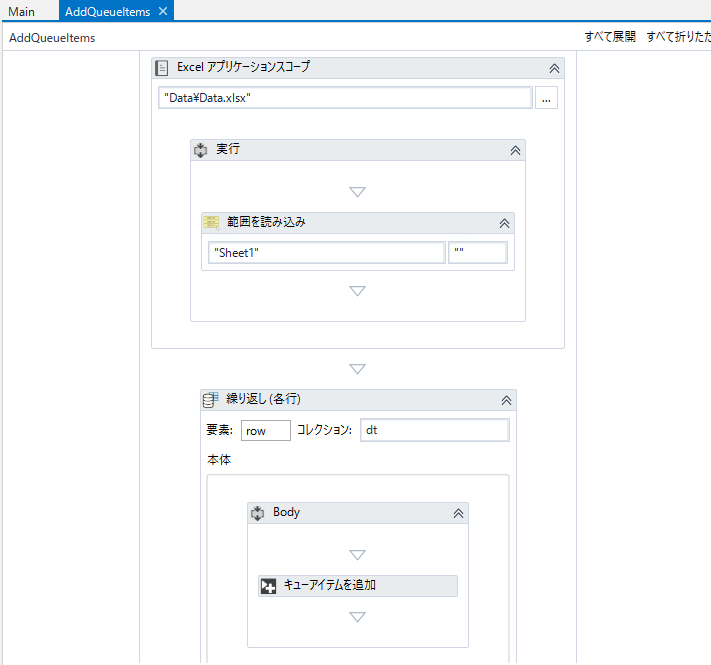The height and width of the screenshot is (665, 711).
Task: Click the "Data¥Data.xlsx" workbook path field
Action: pos(345,98)
